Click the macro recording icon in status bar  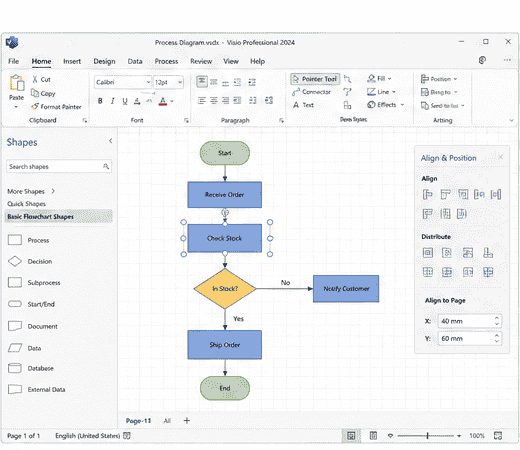(127, 436)
